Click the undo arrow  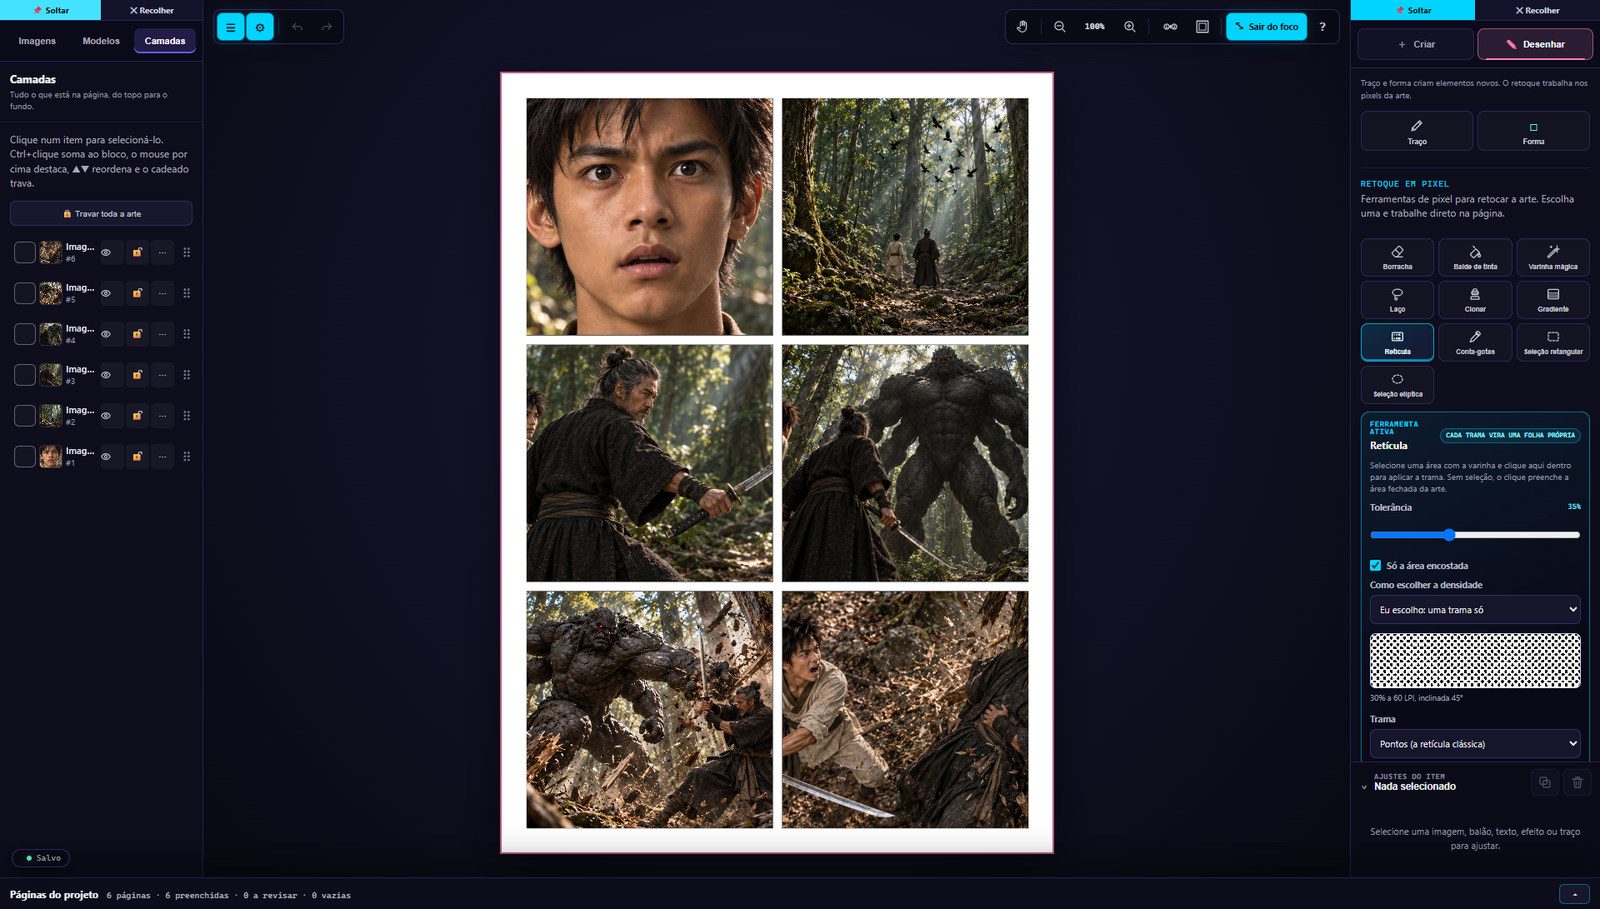point(297,27)
